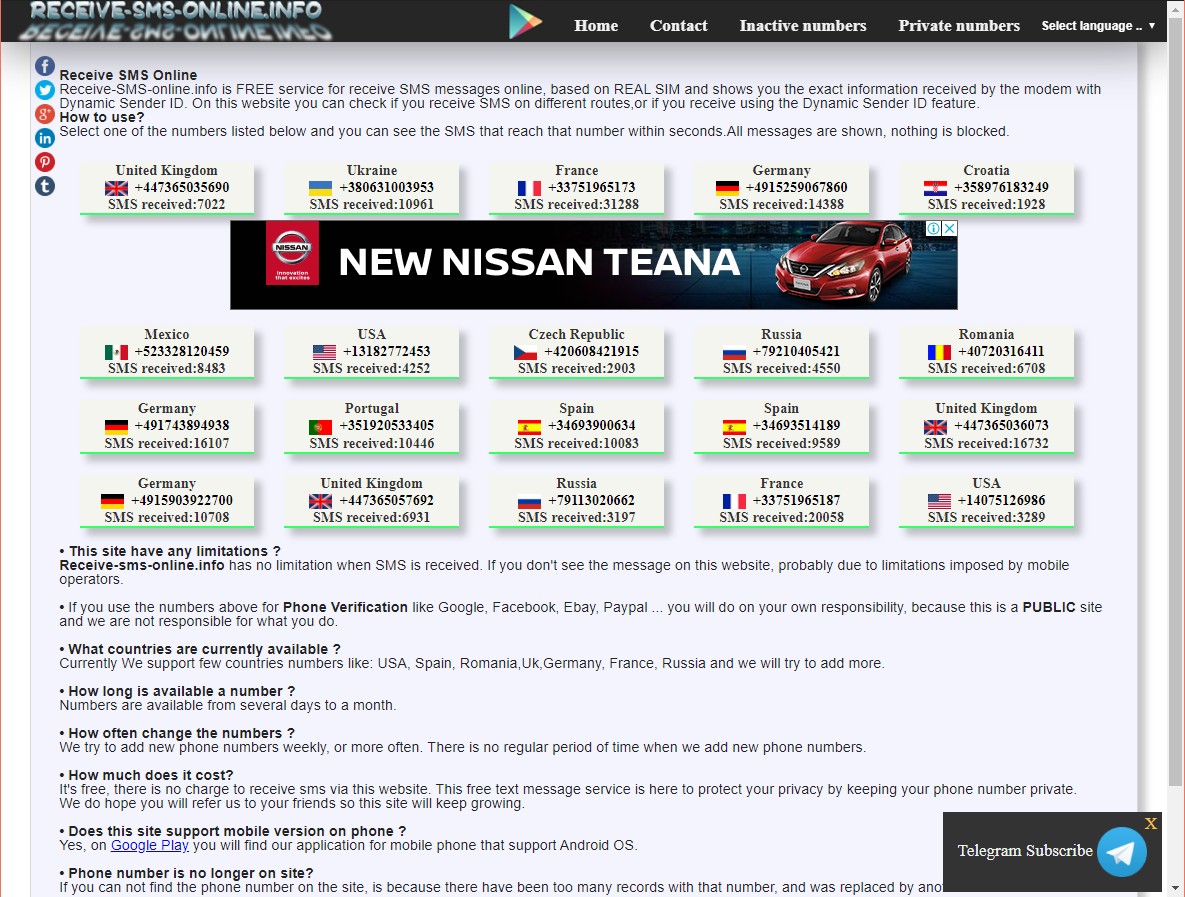Image resolution: width=1185 pixels, height=897 pixels.
Task: Select Ukraine number +380631003953
Action: coord(386,187)
